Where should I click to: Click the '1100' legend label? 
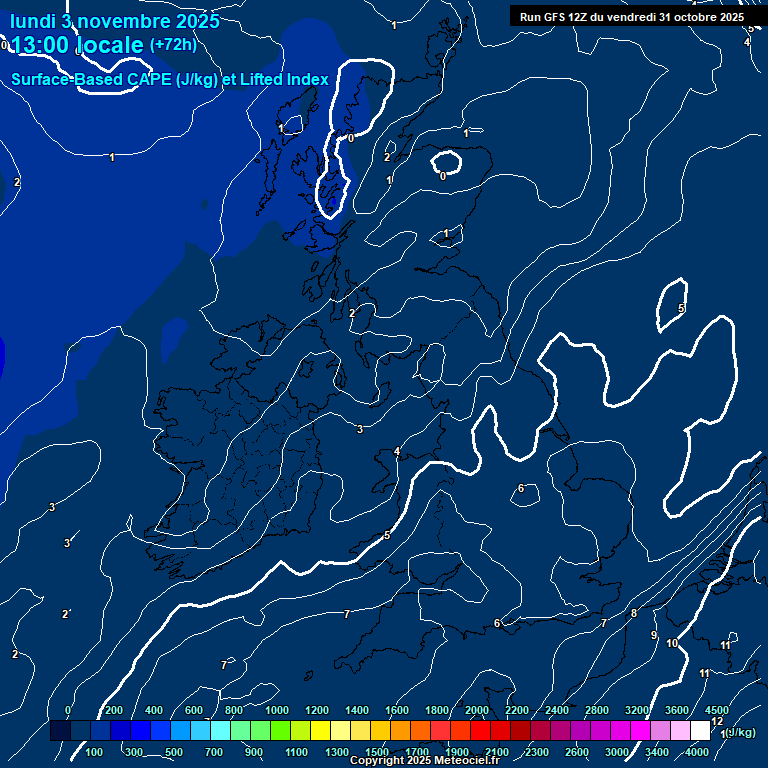[297, 752]
